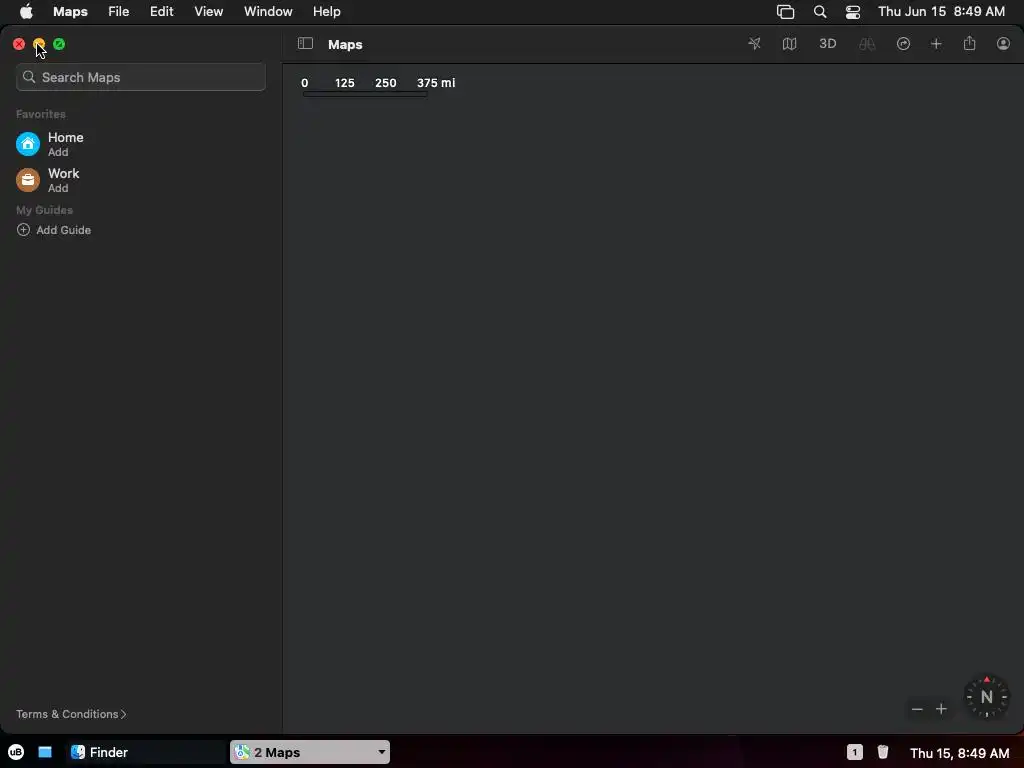Screen dimensions: 1024x768
Task: Expand the 2 Maps taskbar dropdown arrow
Action: [381, 752]
